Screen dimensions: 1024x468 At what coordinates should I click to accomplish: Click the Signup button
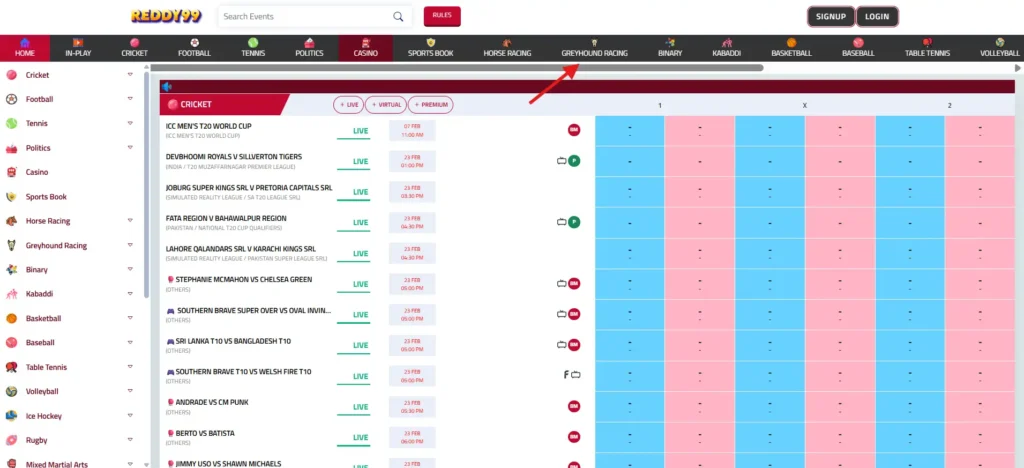(831, 17)
